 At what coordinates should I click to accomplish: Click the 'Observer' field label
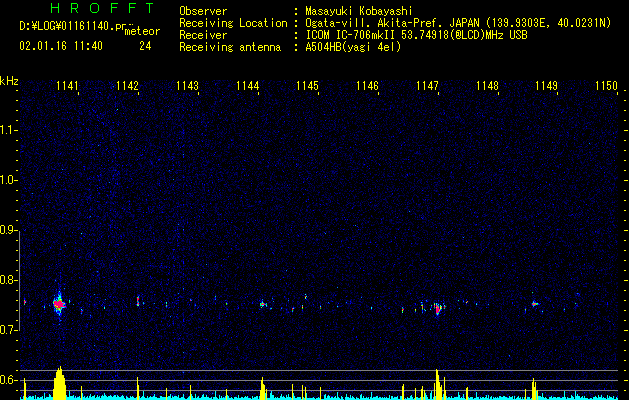203,11
